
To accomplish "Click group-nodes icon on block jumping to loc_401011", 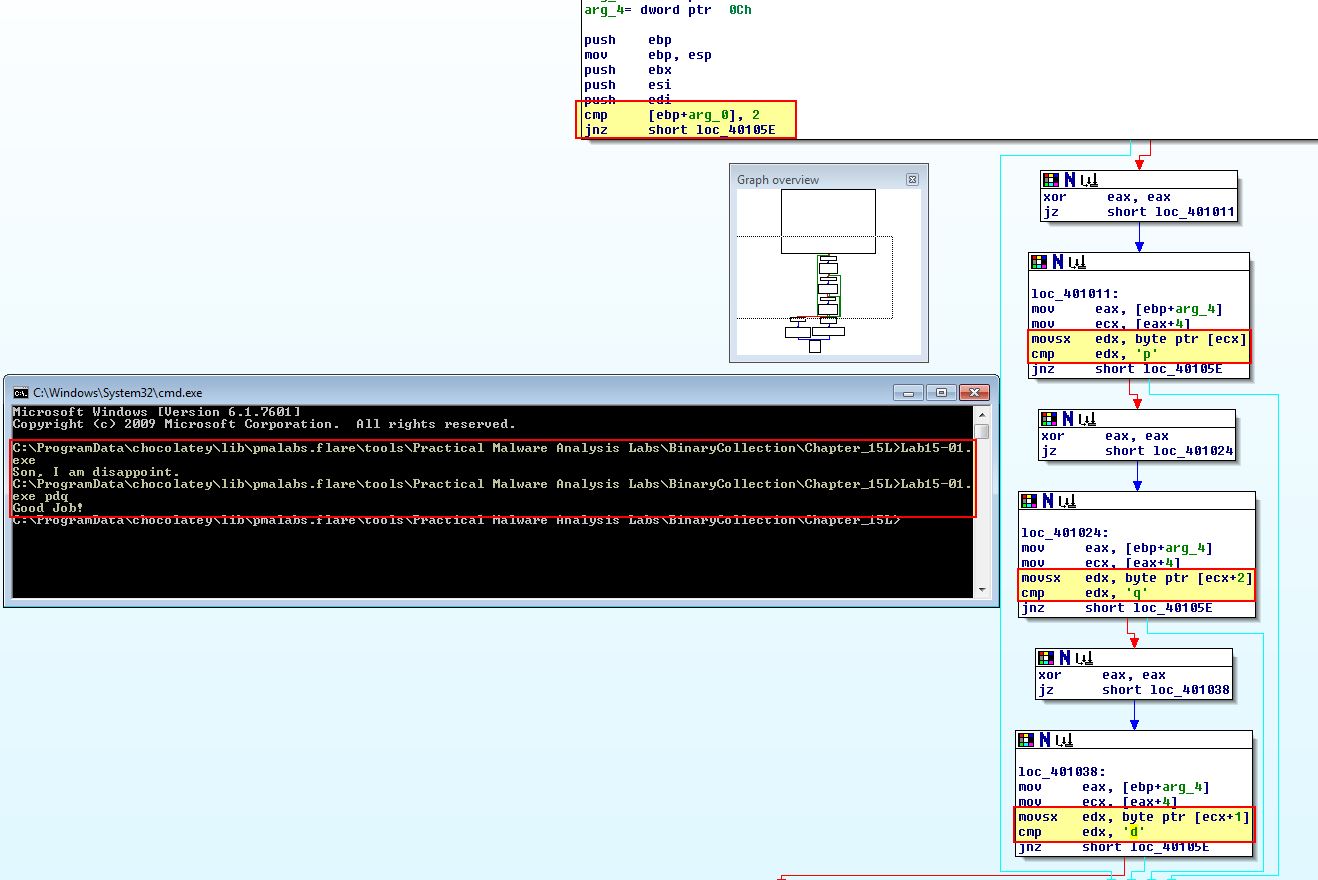I will click(x=1088, y=180).
